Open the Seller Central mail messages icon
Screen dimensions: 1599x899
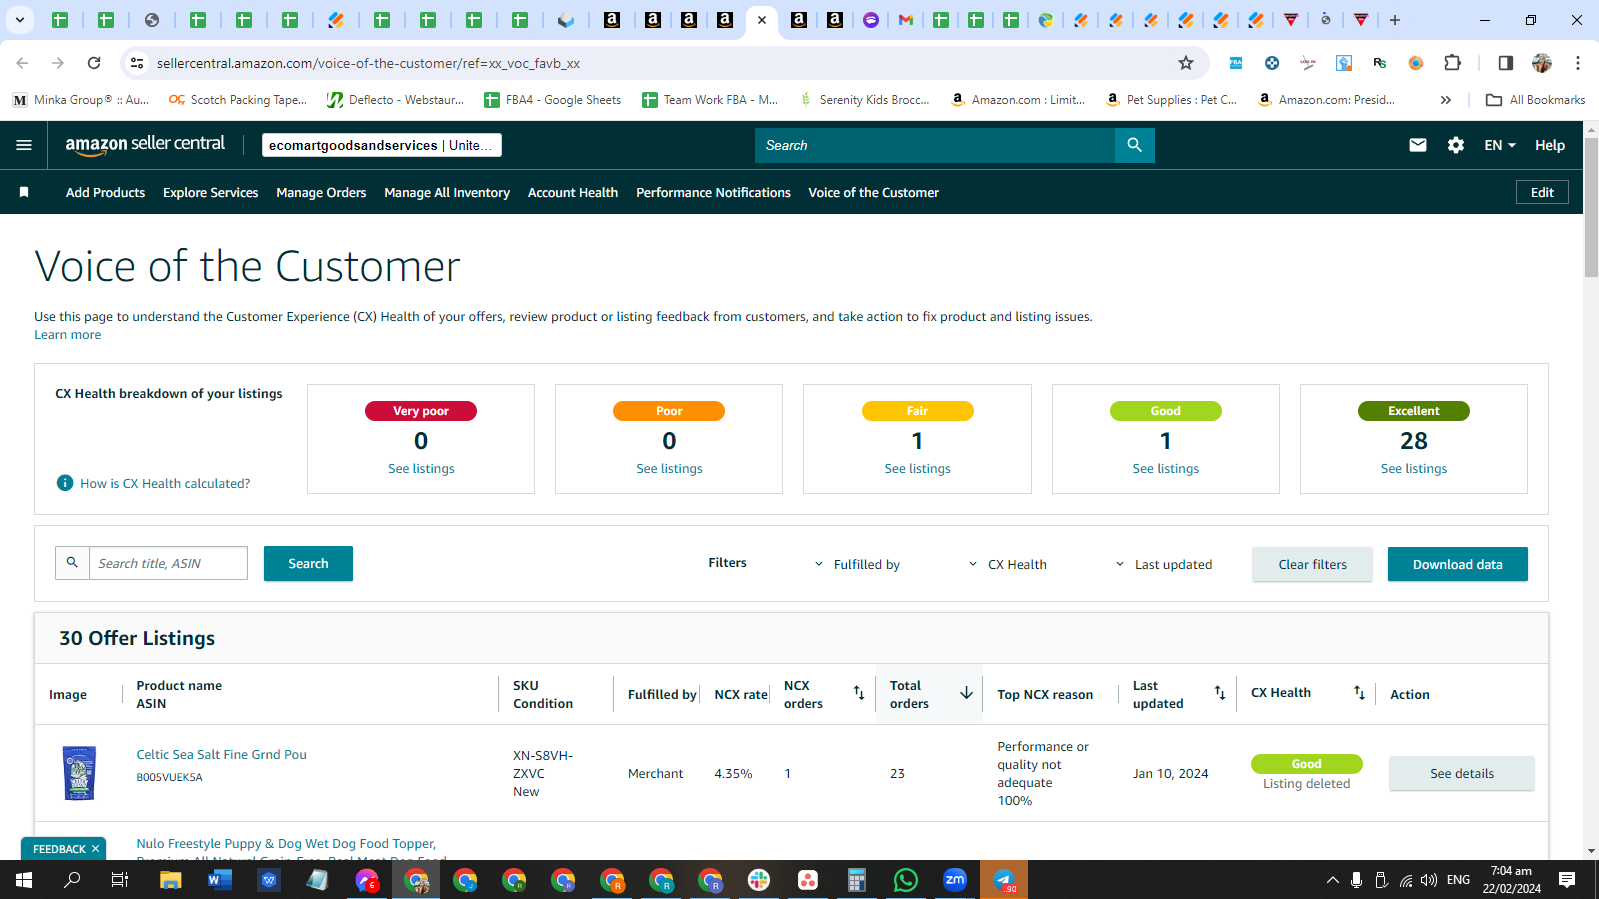pyautogui.click(x=1418, y=145)
